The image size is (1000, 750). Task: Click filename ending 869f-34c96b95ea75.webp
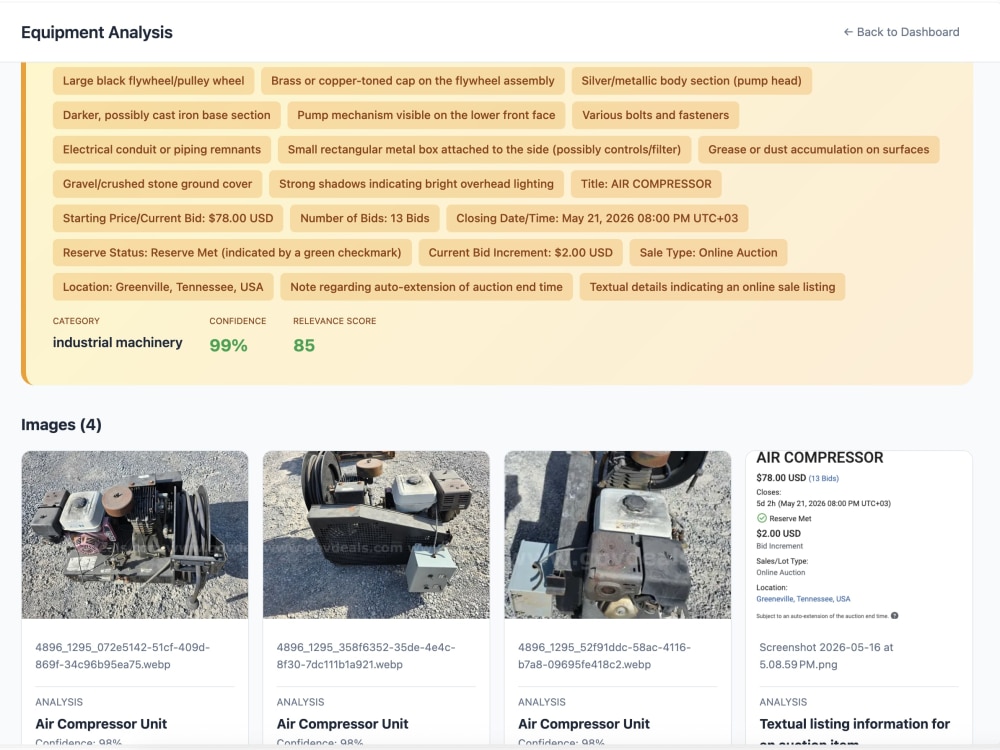click(x=122, y=656)
